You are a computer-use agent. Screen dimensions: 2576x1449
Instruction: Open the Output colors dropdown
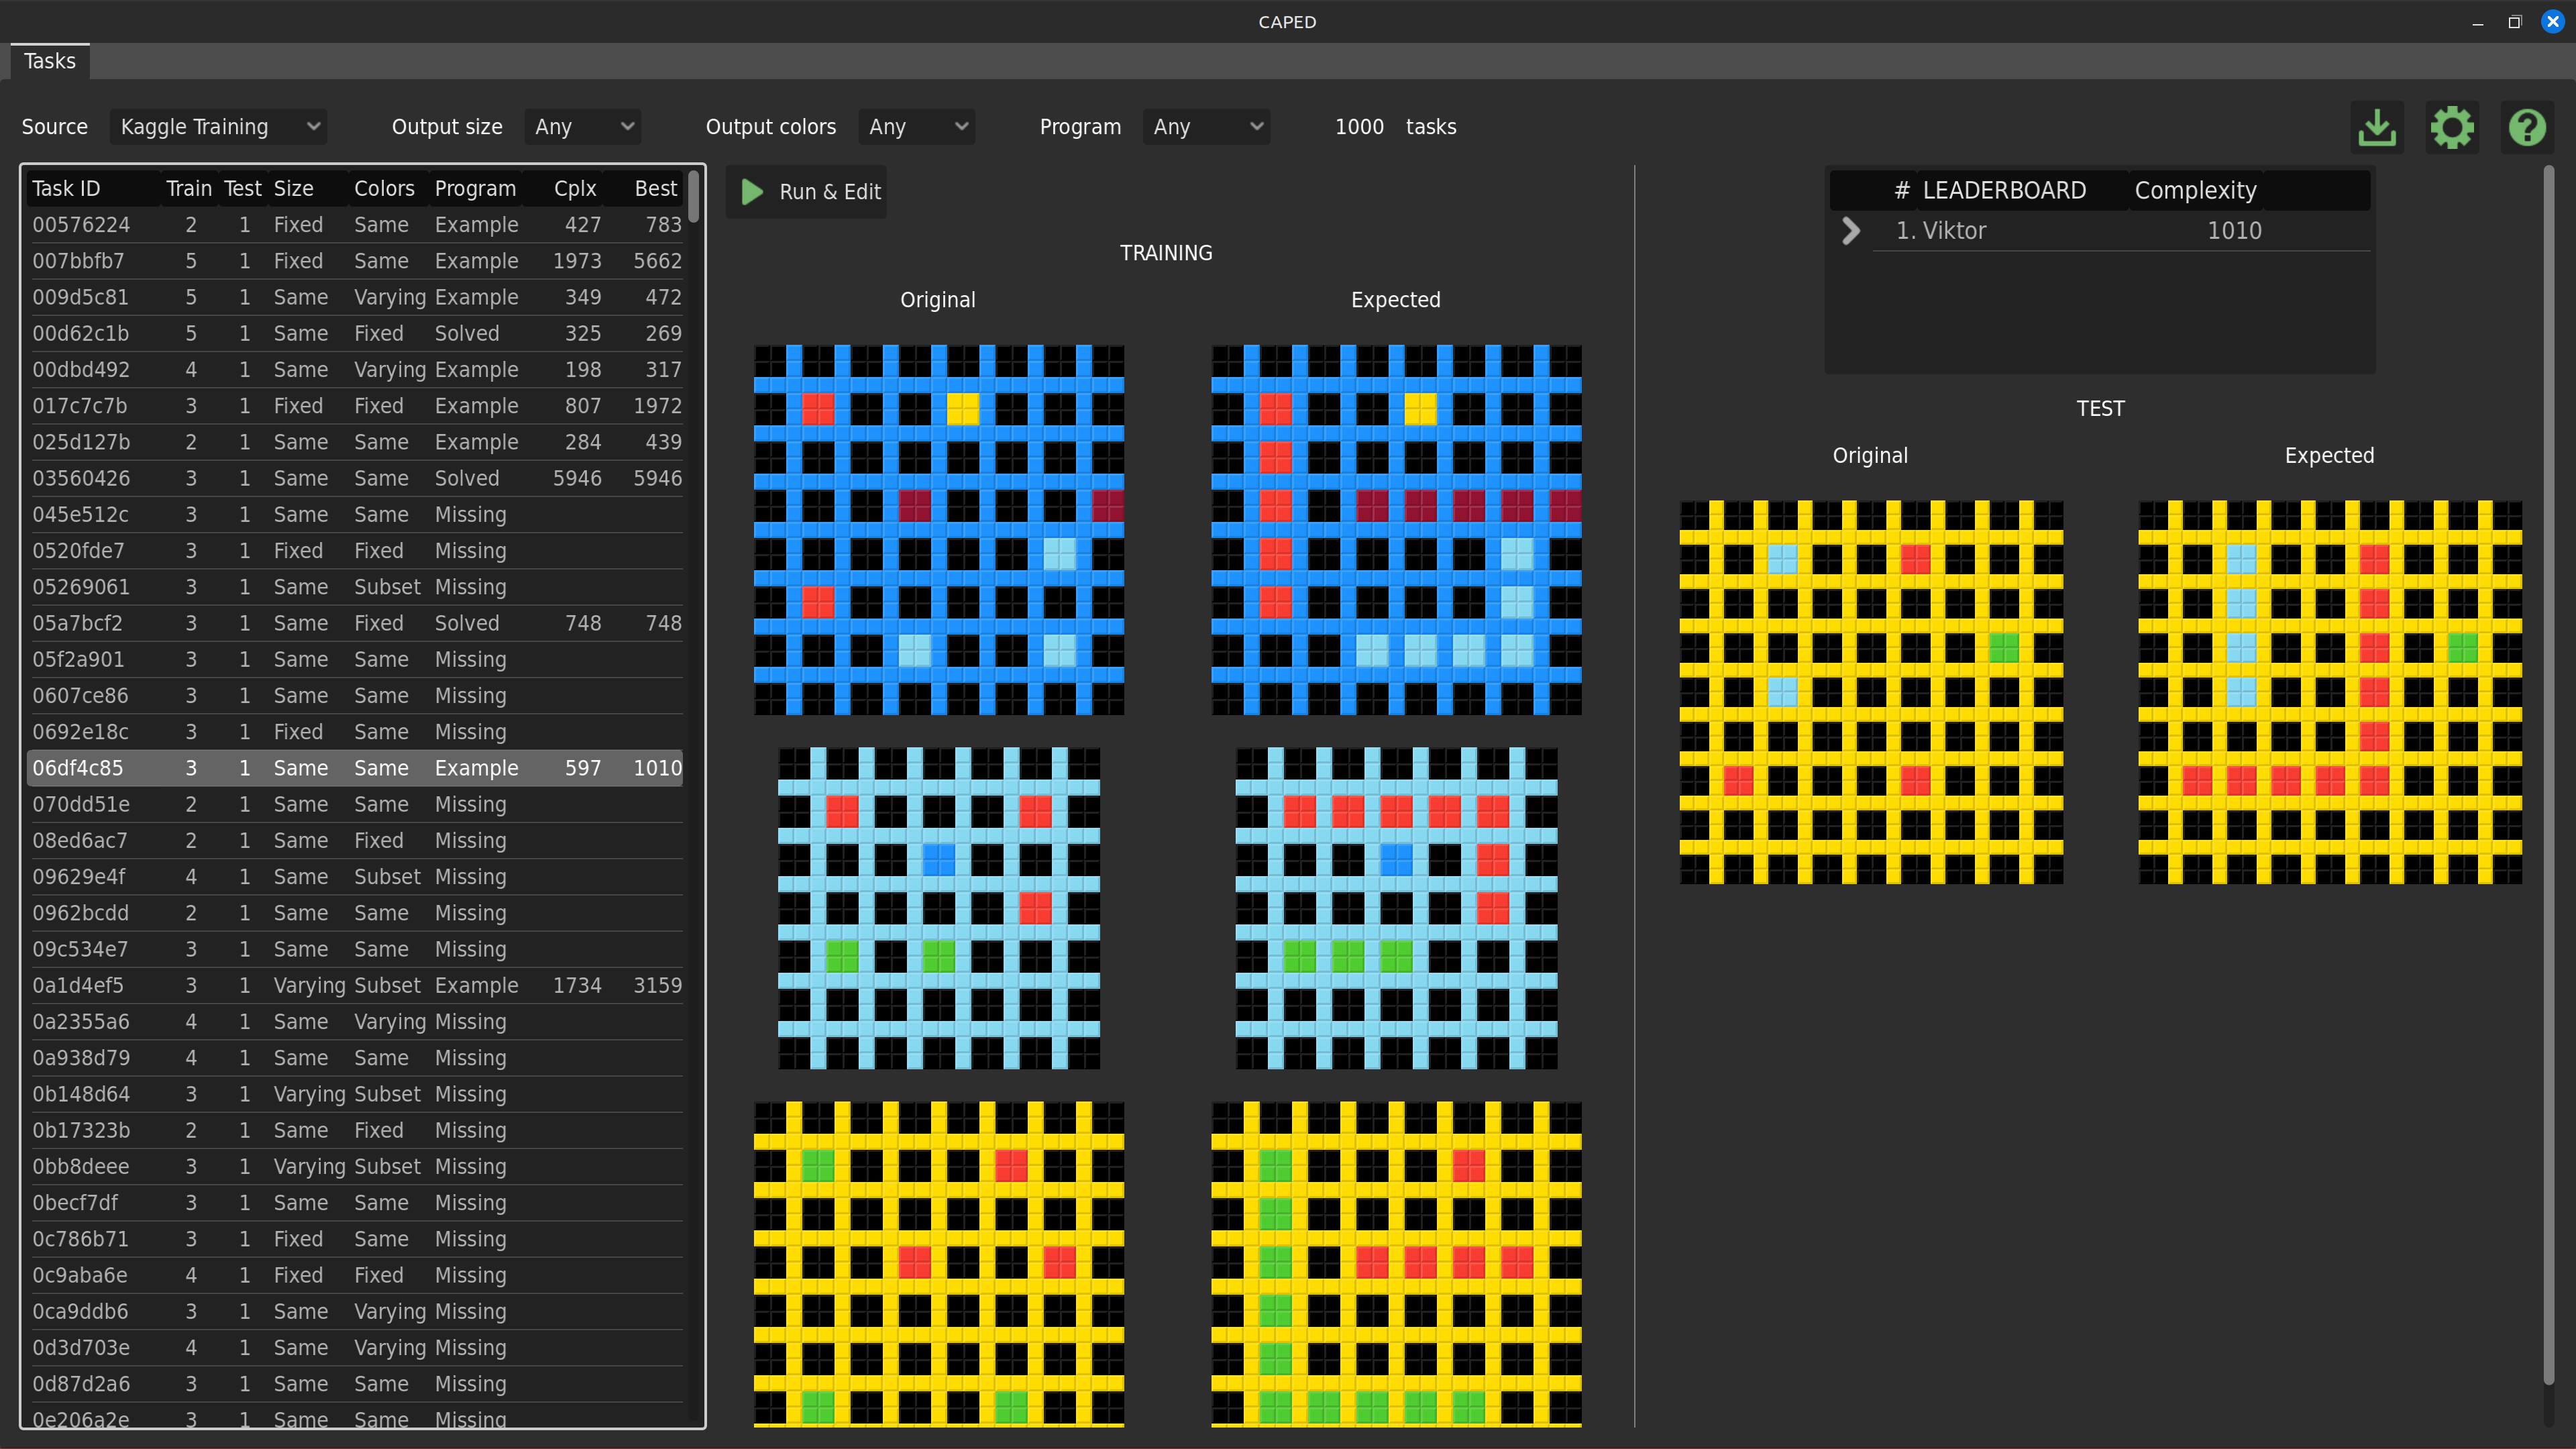point(917,127)
